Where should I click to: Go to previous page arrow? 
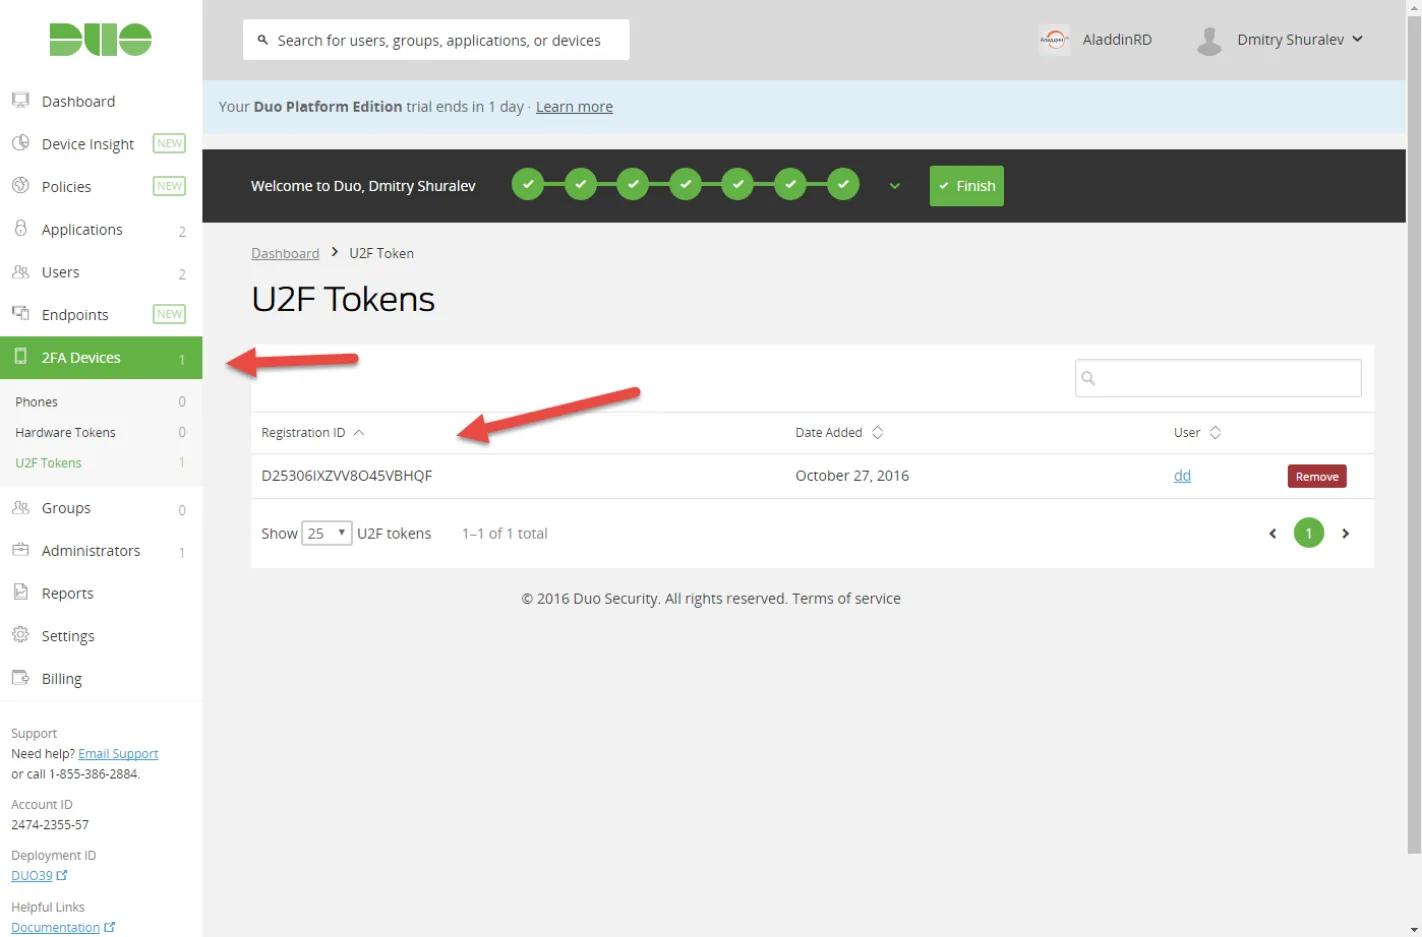(1272, 534)
